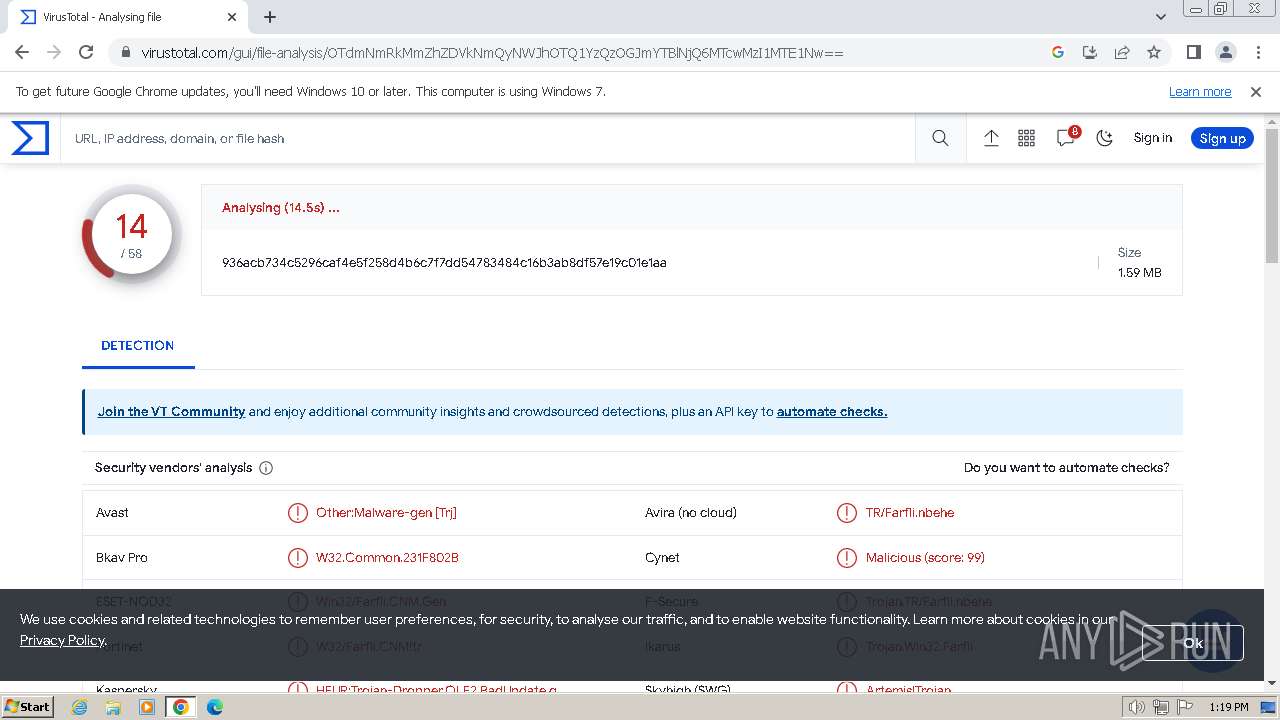This screenshot has height=720, width=1280.
Task: Click the Malicious (score: 99) result
Action: click(925, 558)
